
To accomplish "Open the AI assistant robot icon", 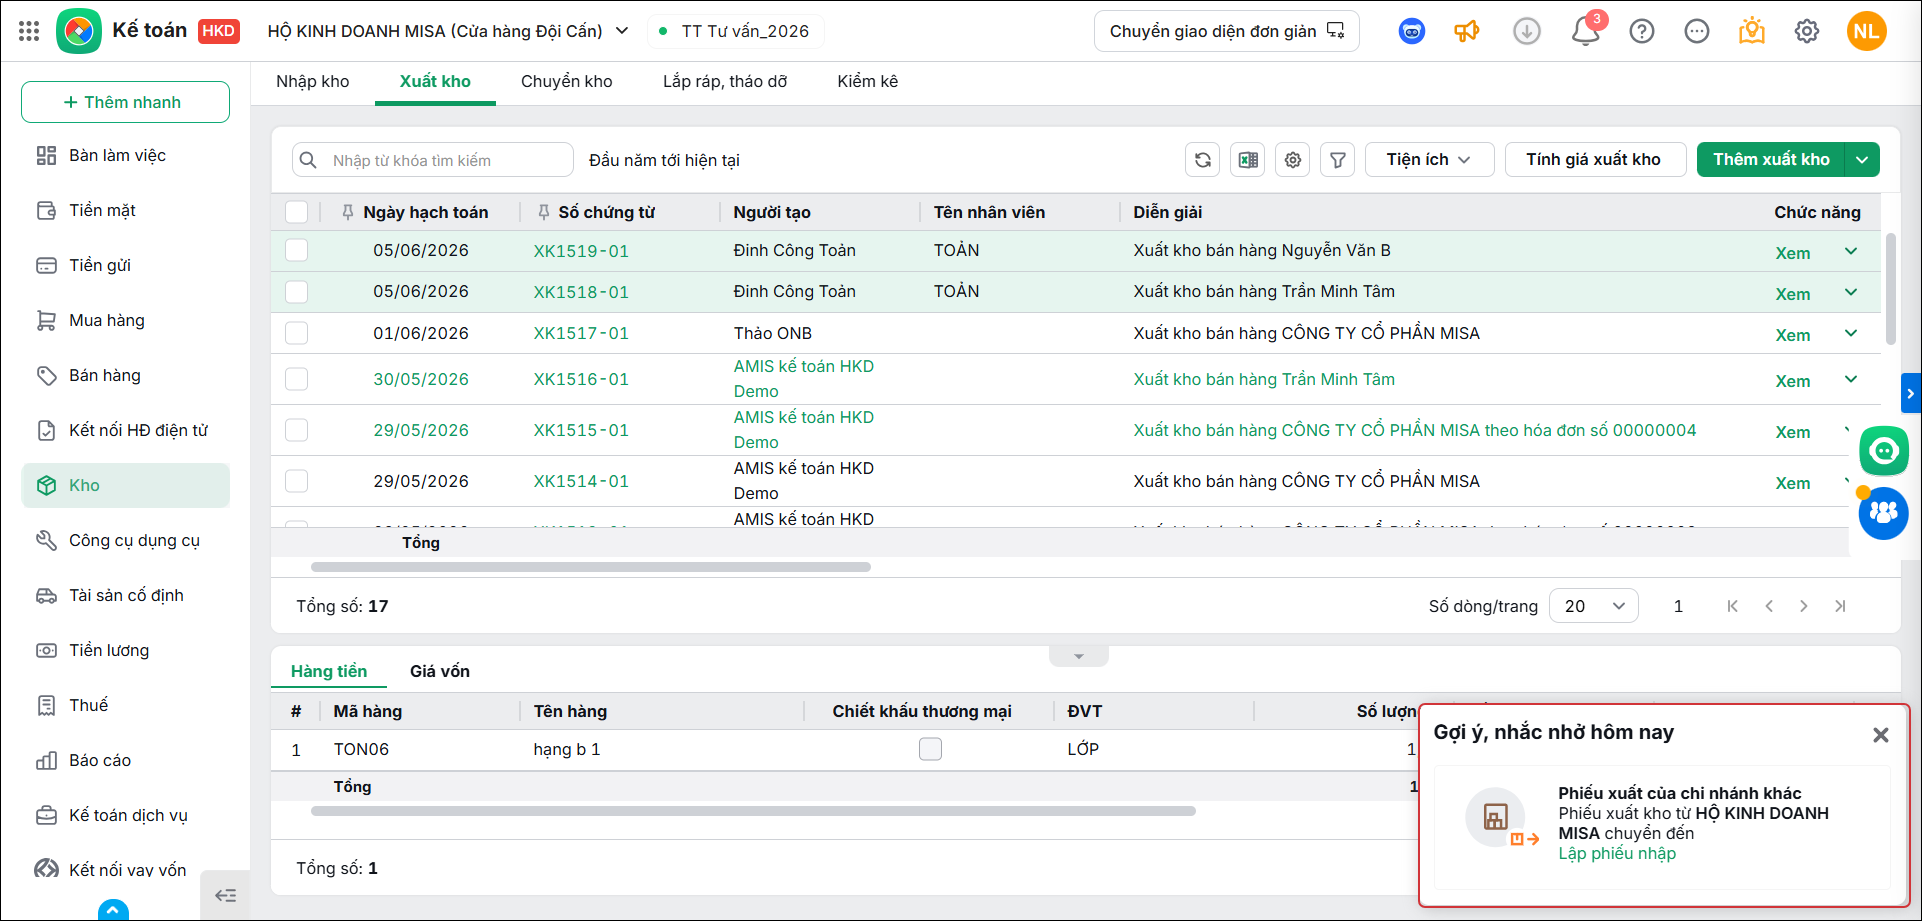I will click(1412, 32).
